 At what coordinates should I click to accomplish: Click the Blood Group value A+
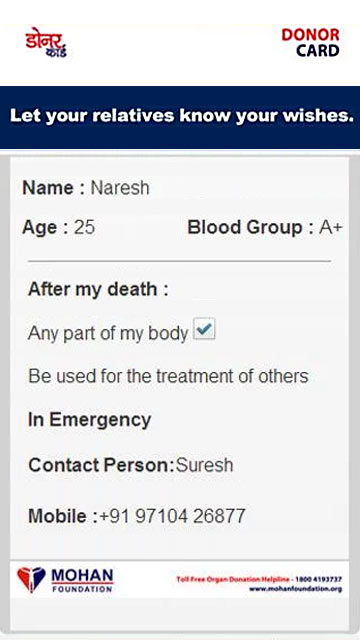331,227
